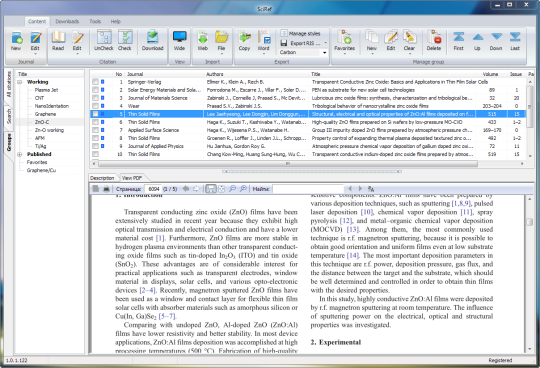Tick checkbox of row 6 Thin Solid Films

click(x=95, y=122)
